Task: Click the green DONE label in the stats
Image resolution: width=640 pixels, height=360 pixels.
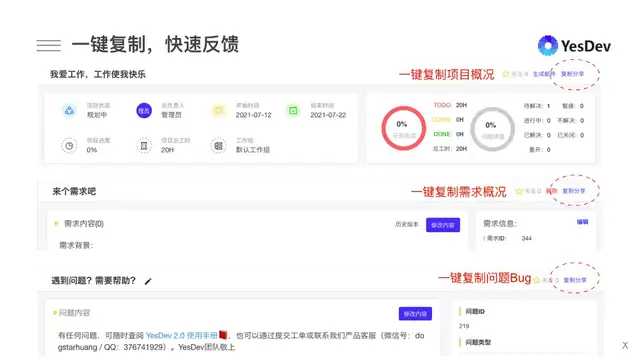Action: 442,134
